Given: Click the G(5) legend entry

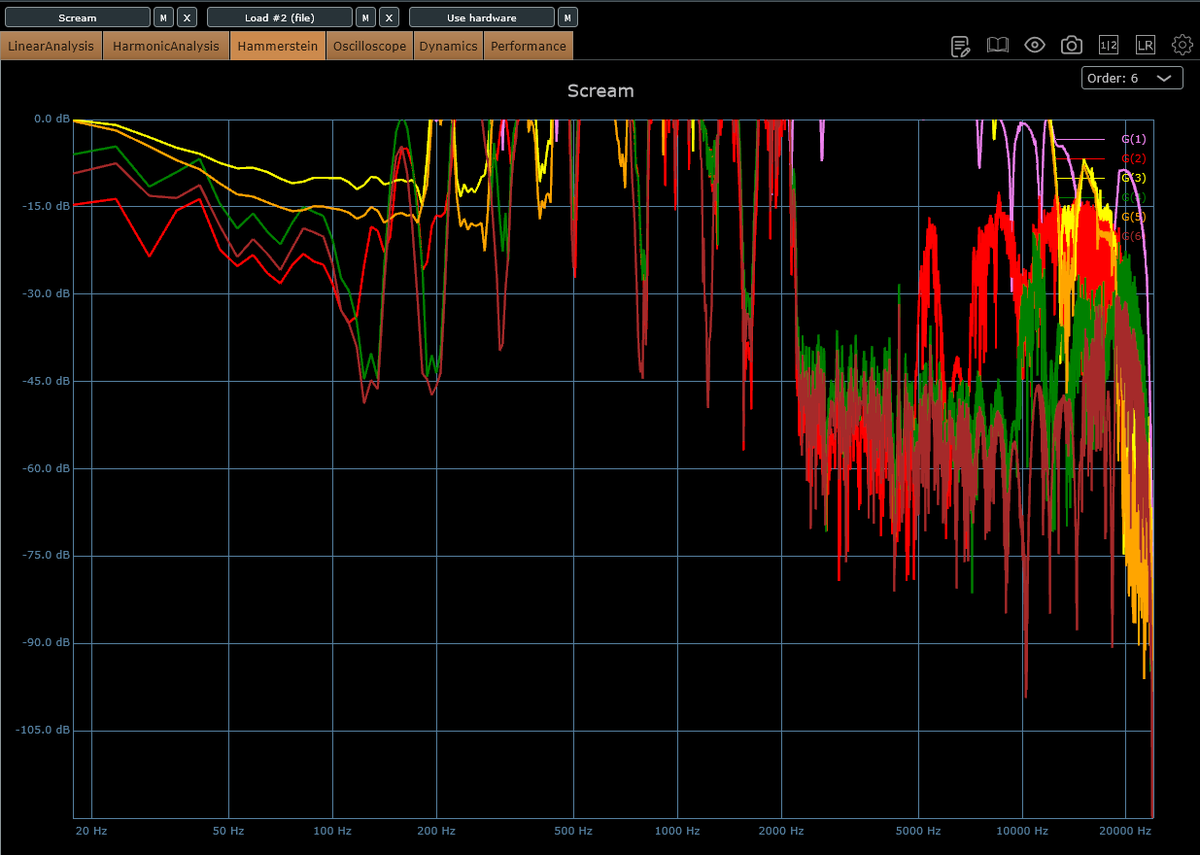Looking at the screenshot, I should [1133, 216].
